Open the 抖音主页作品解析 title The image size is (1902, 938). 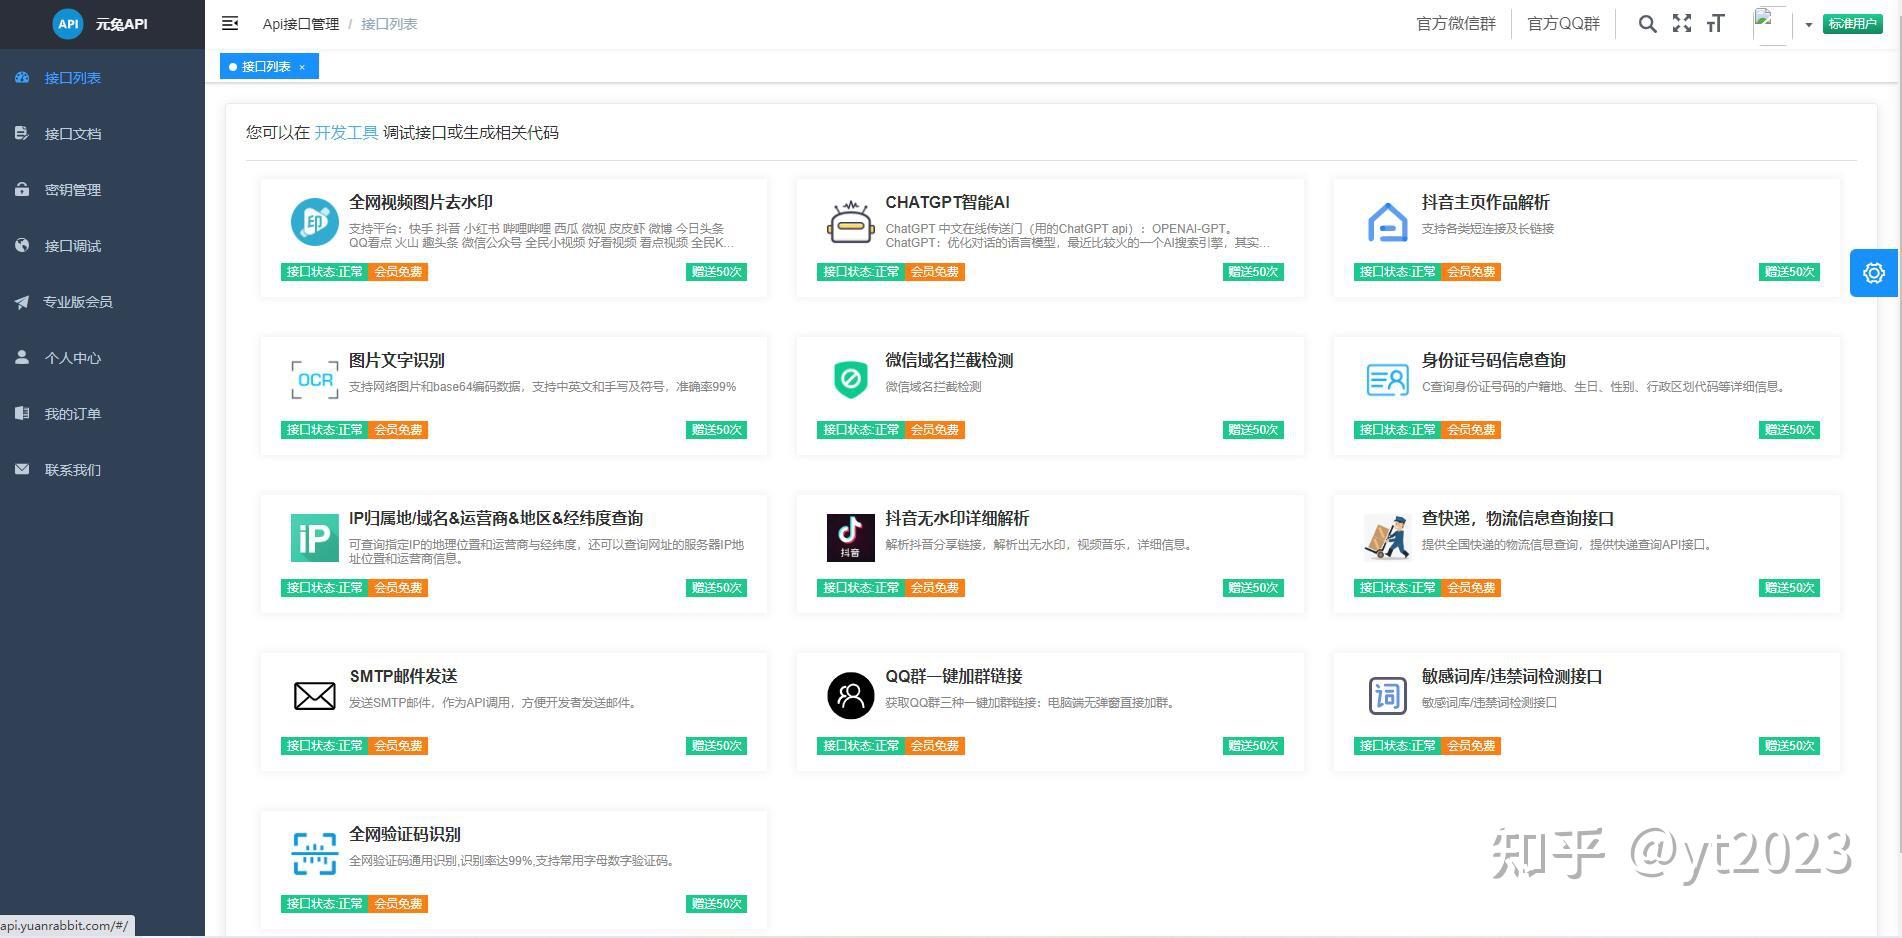click(1486, 203)
